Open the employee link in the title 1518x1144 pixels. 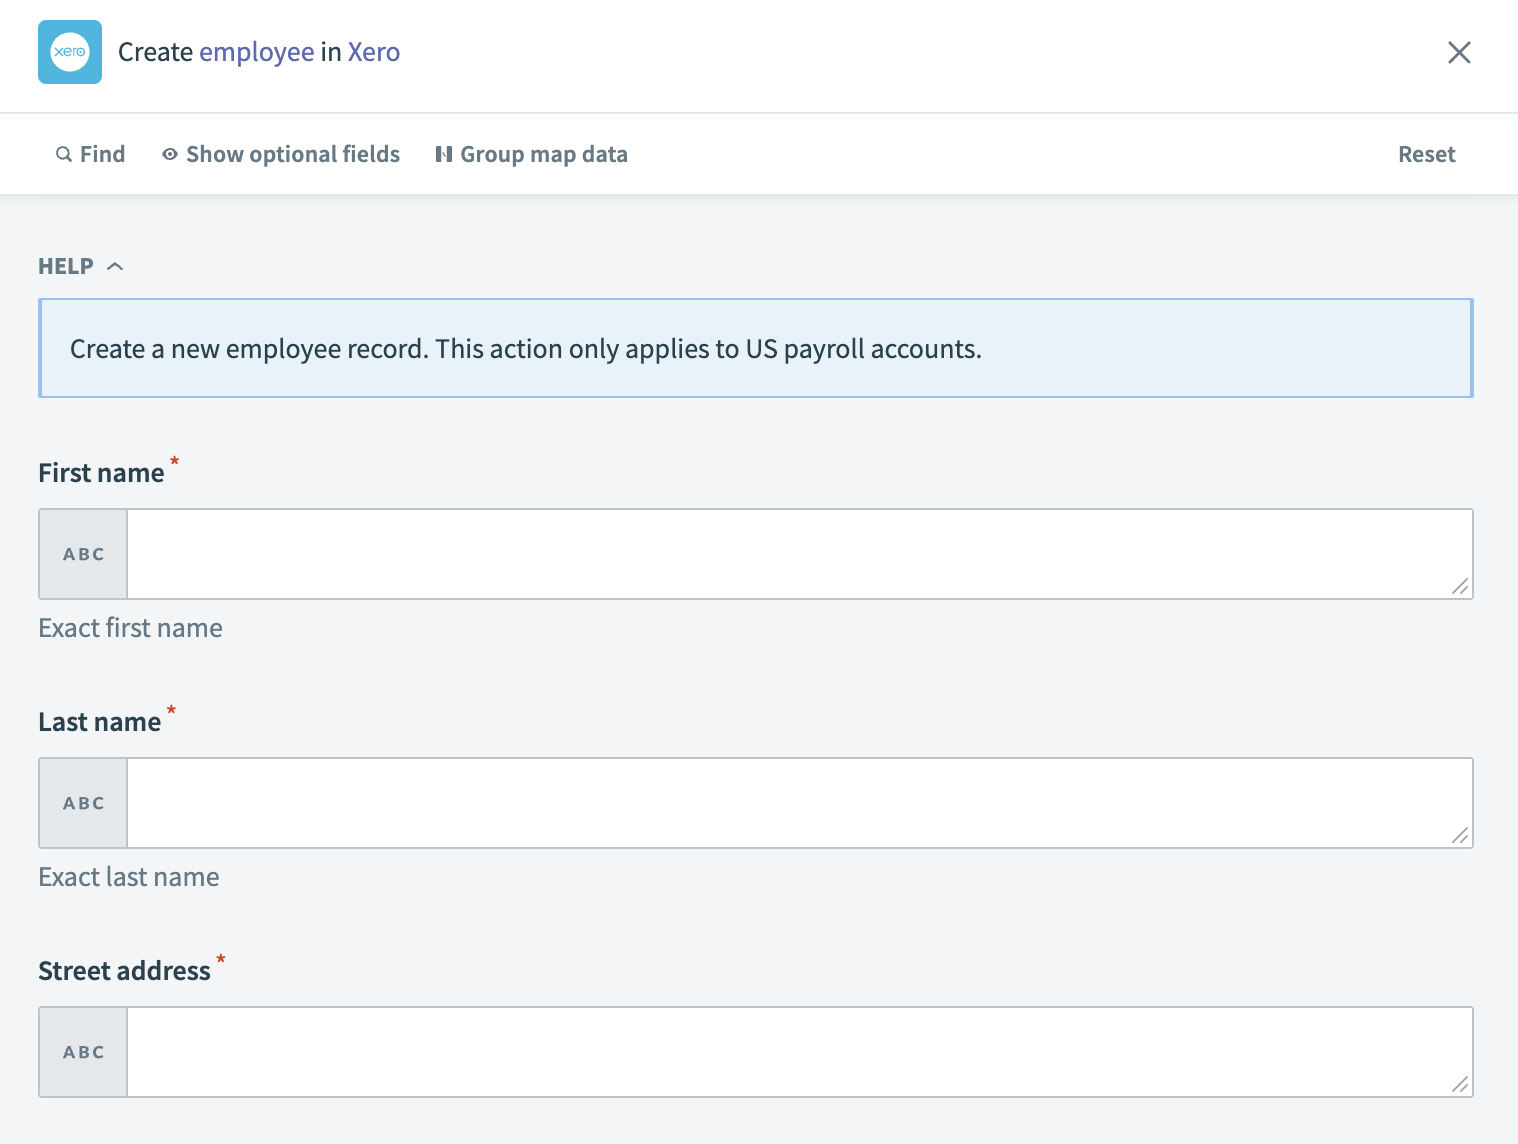256,52
